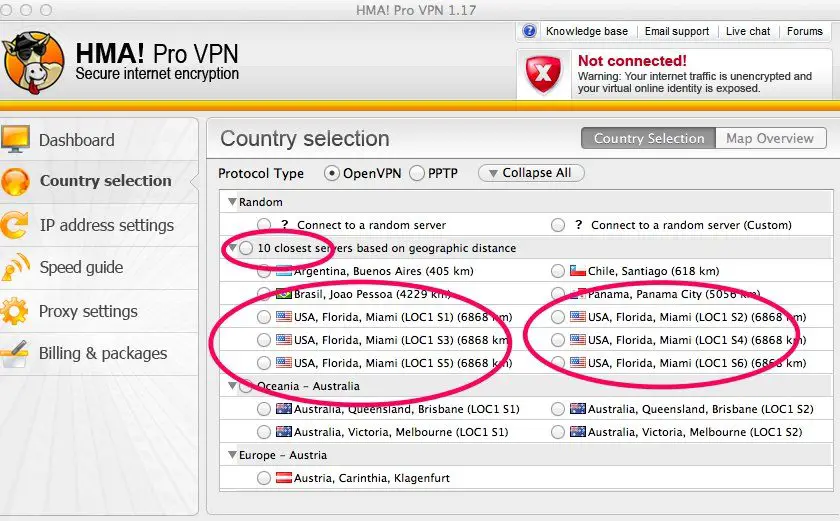The width and height of the screenshot is (840, 521).
Task: Select OpenVPN protocol type
Action: 332,173
